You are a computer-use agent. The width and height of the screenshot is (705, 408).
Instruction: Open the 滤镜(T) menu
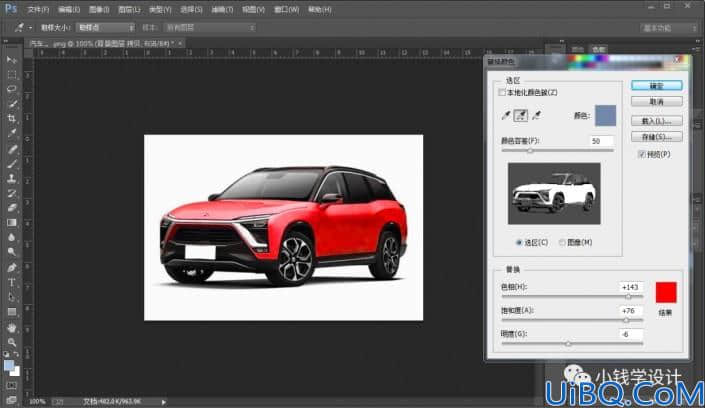point(222,9)
